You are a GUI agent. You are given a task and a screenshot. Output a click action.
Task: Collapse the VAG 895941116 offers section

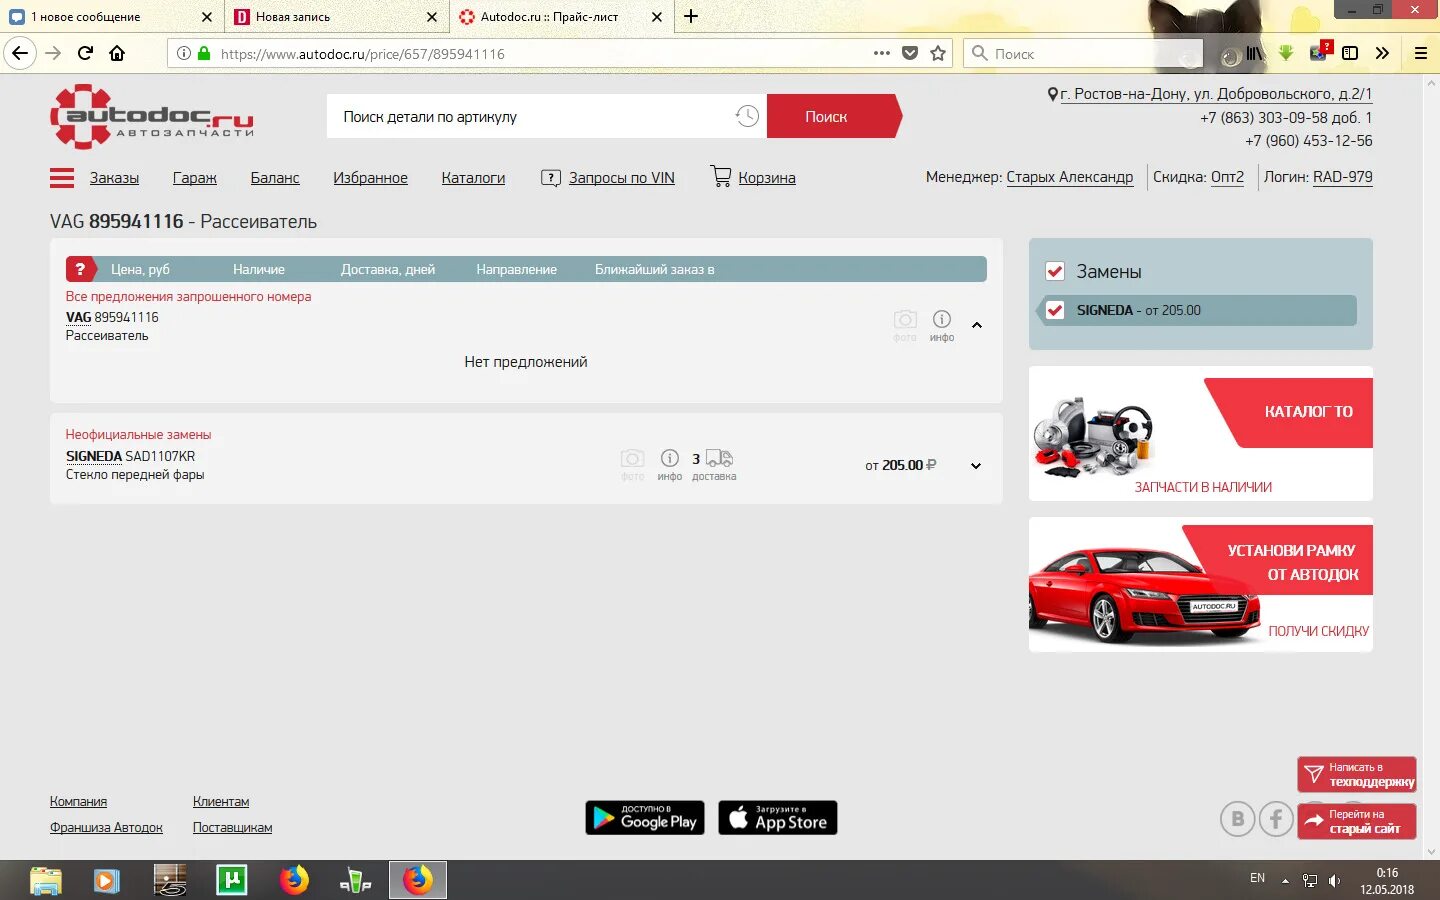click(977, 325)
